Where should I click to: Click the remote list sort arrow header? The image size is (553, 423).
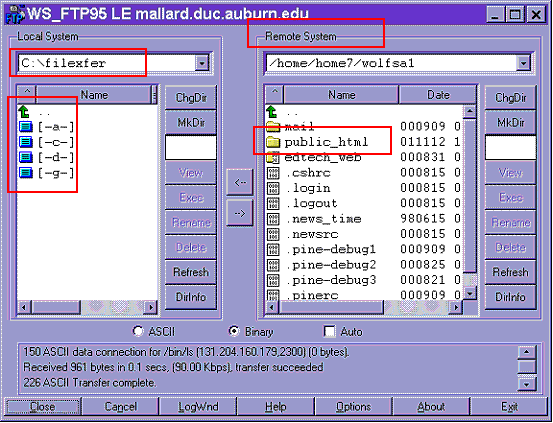(x=274, y=94)
